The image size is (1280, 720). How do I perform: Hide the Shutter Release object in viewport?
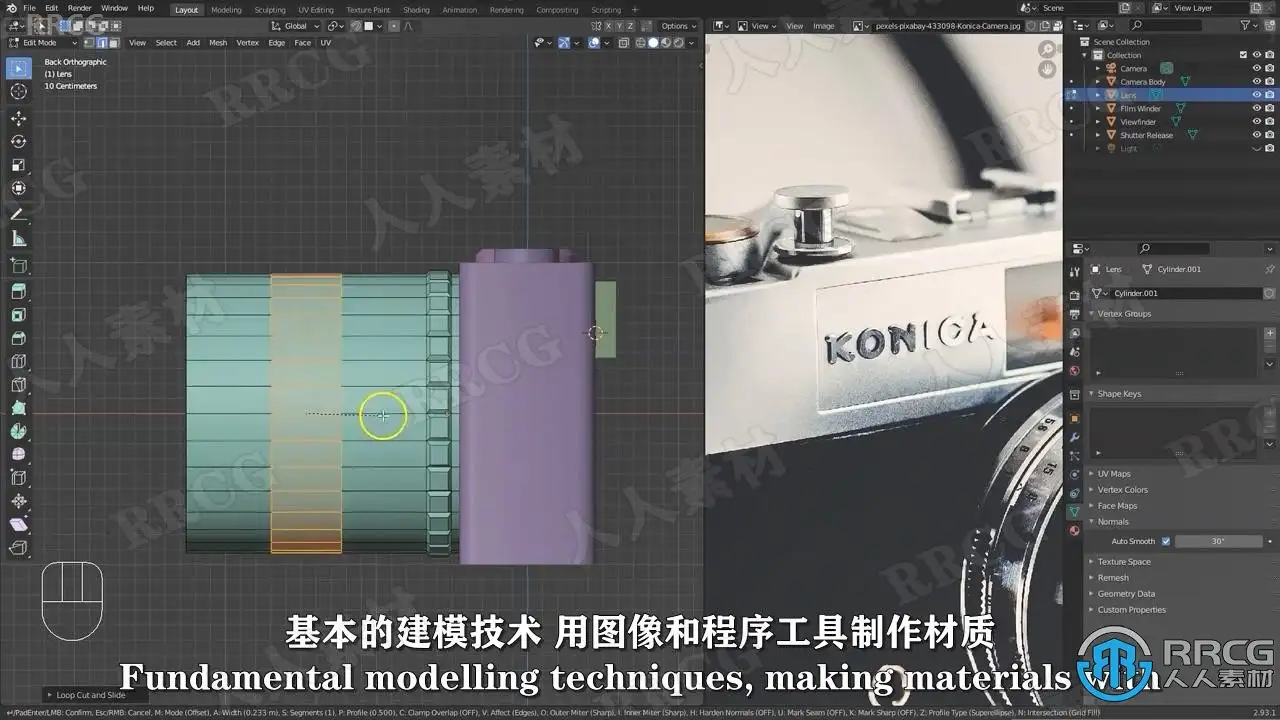1257,135
